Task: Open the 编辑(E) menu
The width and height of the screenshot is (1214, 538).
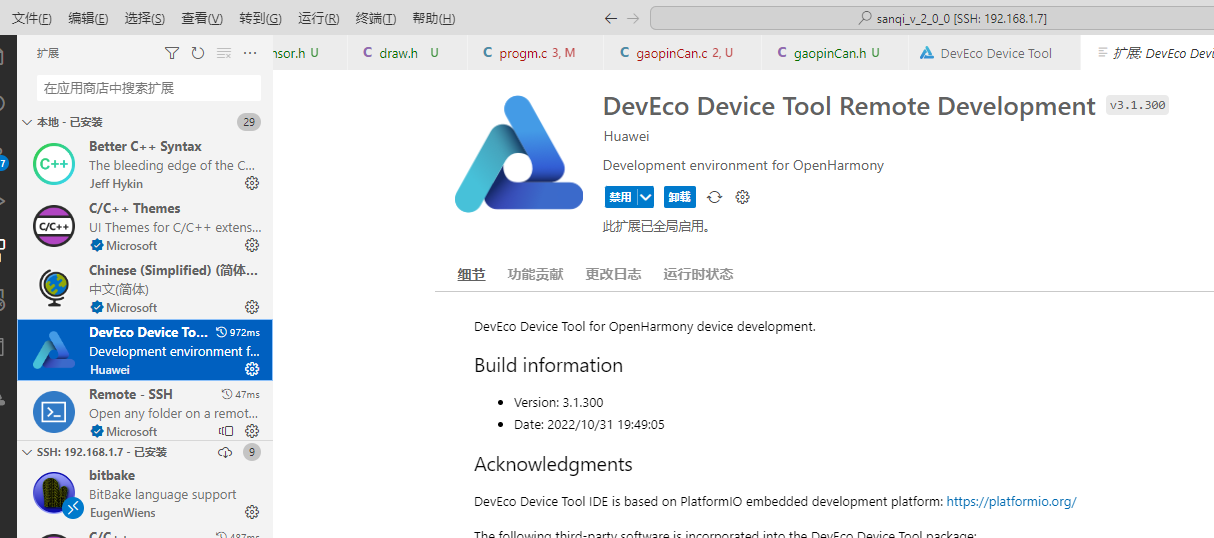Action: coord(89,18)
